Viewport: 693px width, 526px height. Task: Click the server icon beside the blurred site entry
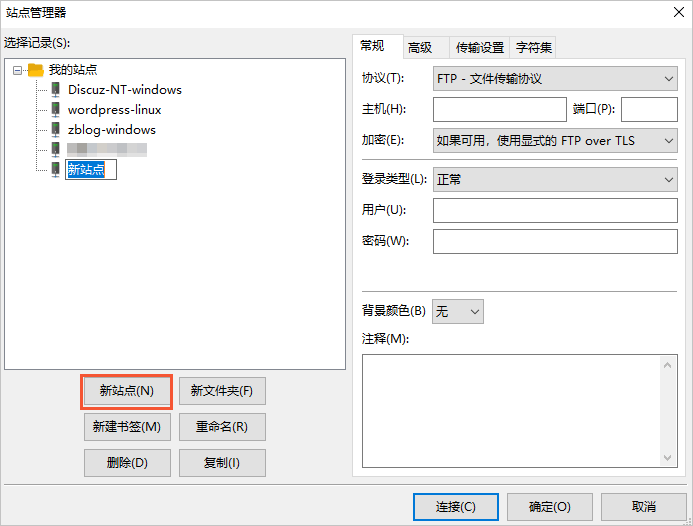coord(55,149)
